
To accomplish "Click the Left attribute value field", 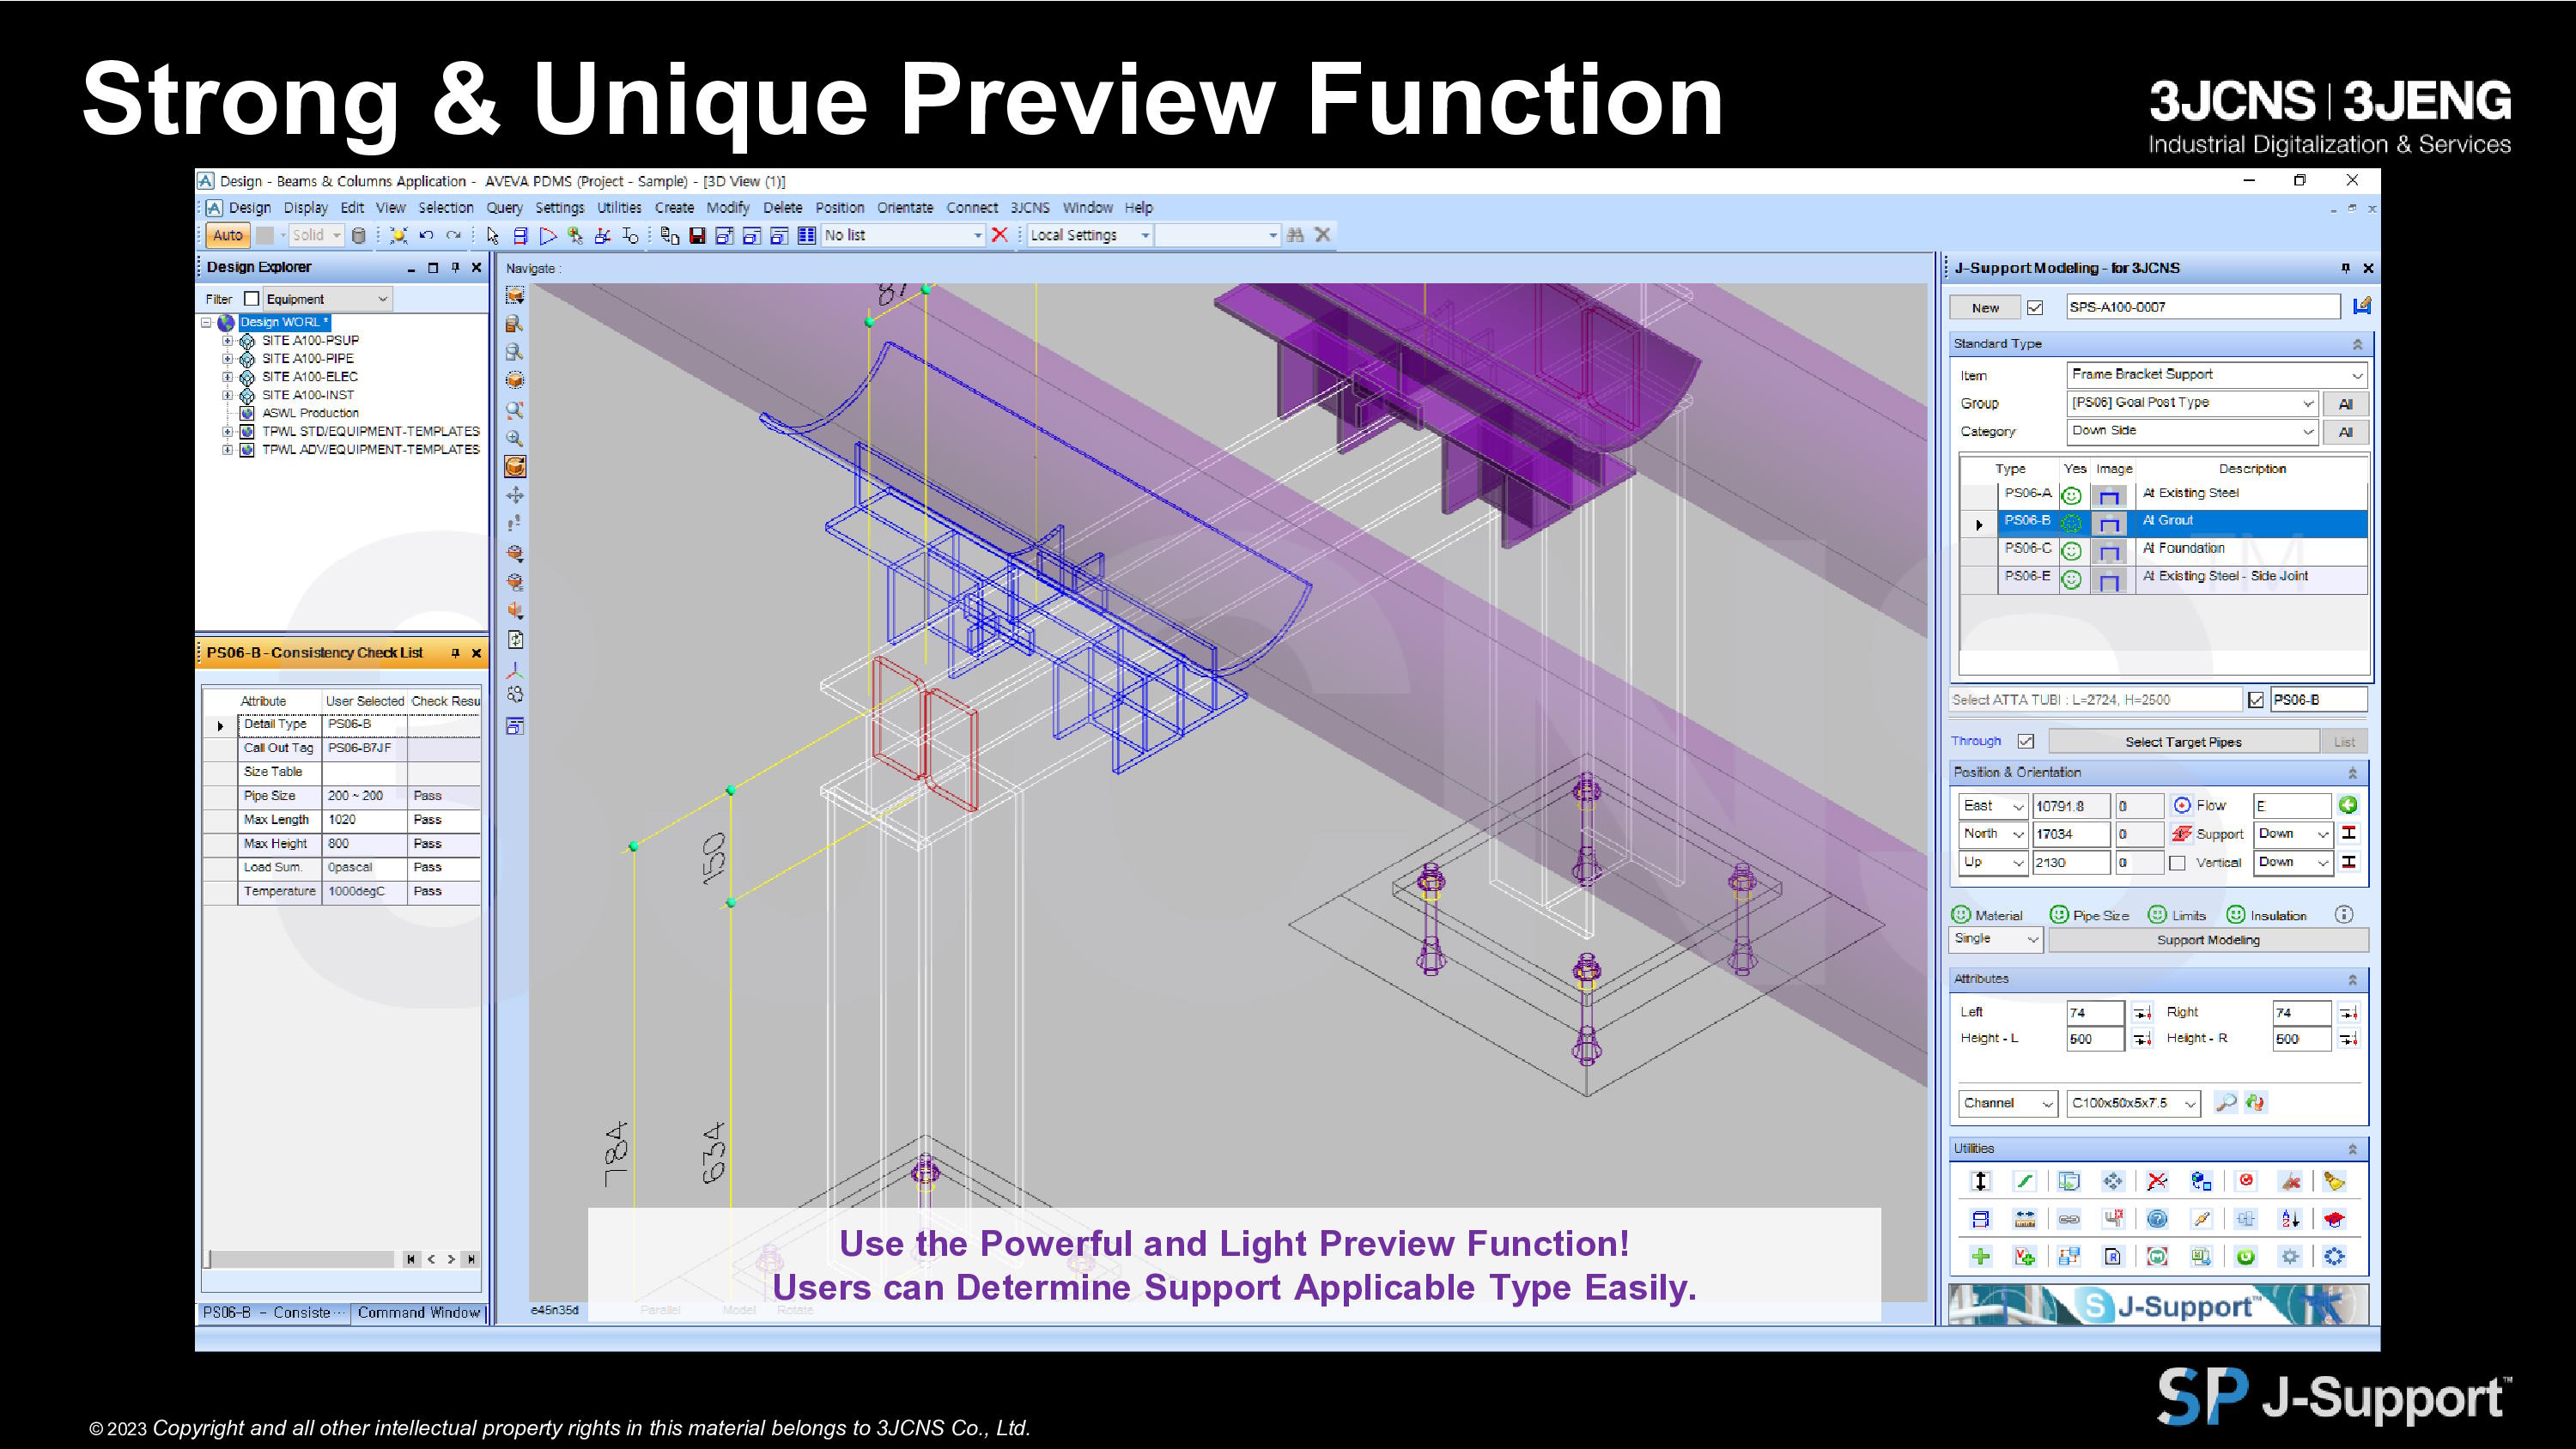I will coord(2094,1012).
